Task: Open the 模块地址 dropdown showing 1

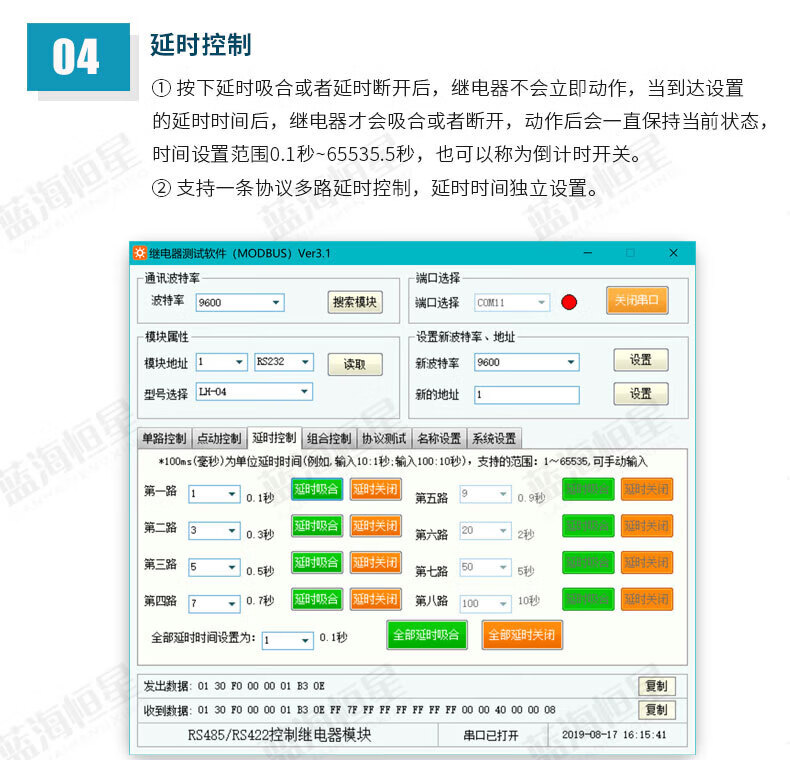Action: 221,362
